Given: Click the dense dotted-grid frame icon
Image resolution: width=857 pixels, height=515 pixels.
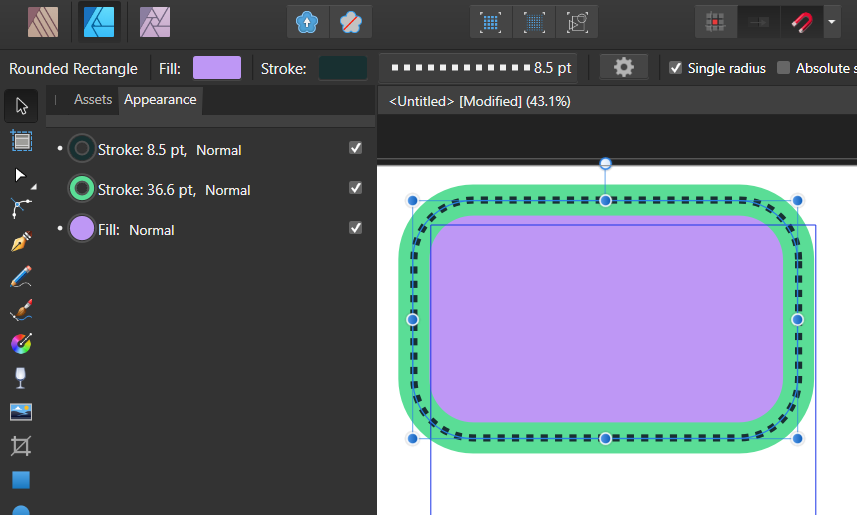Looking at the screenshot, I should click(534, 22).
